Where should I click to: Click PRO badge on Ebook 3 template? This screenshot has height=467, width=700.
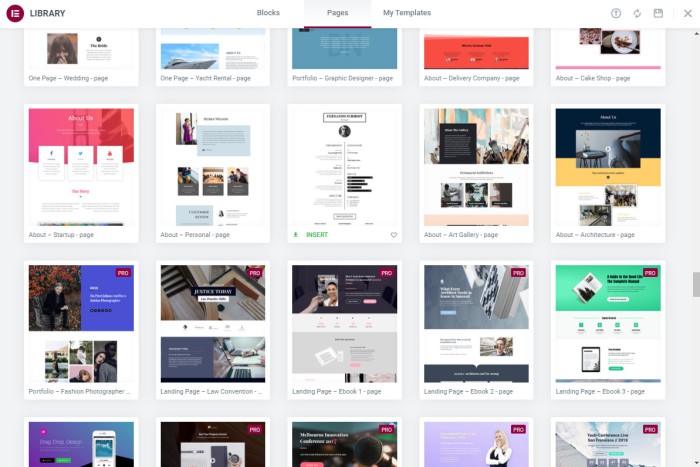click(650, 272)
